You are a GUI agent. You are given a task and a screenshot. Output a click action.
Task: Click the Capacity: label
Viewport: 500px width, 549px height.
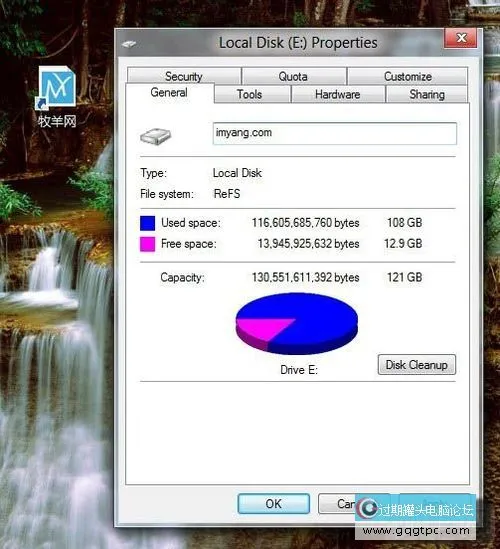tap(182, 277)
